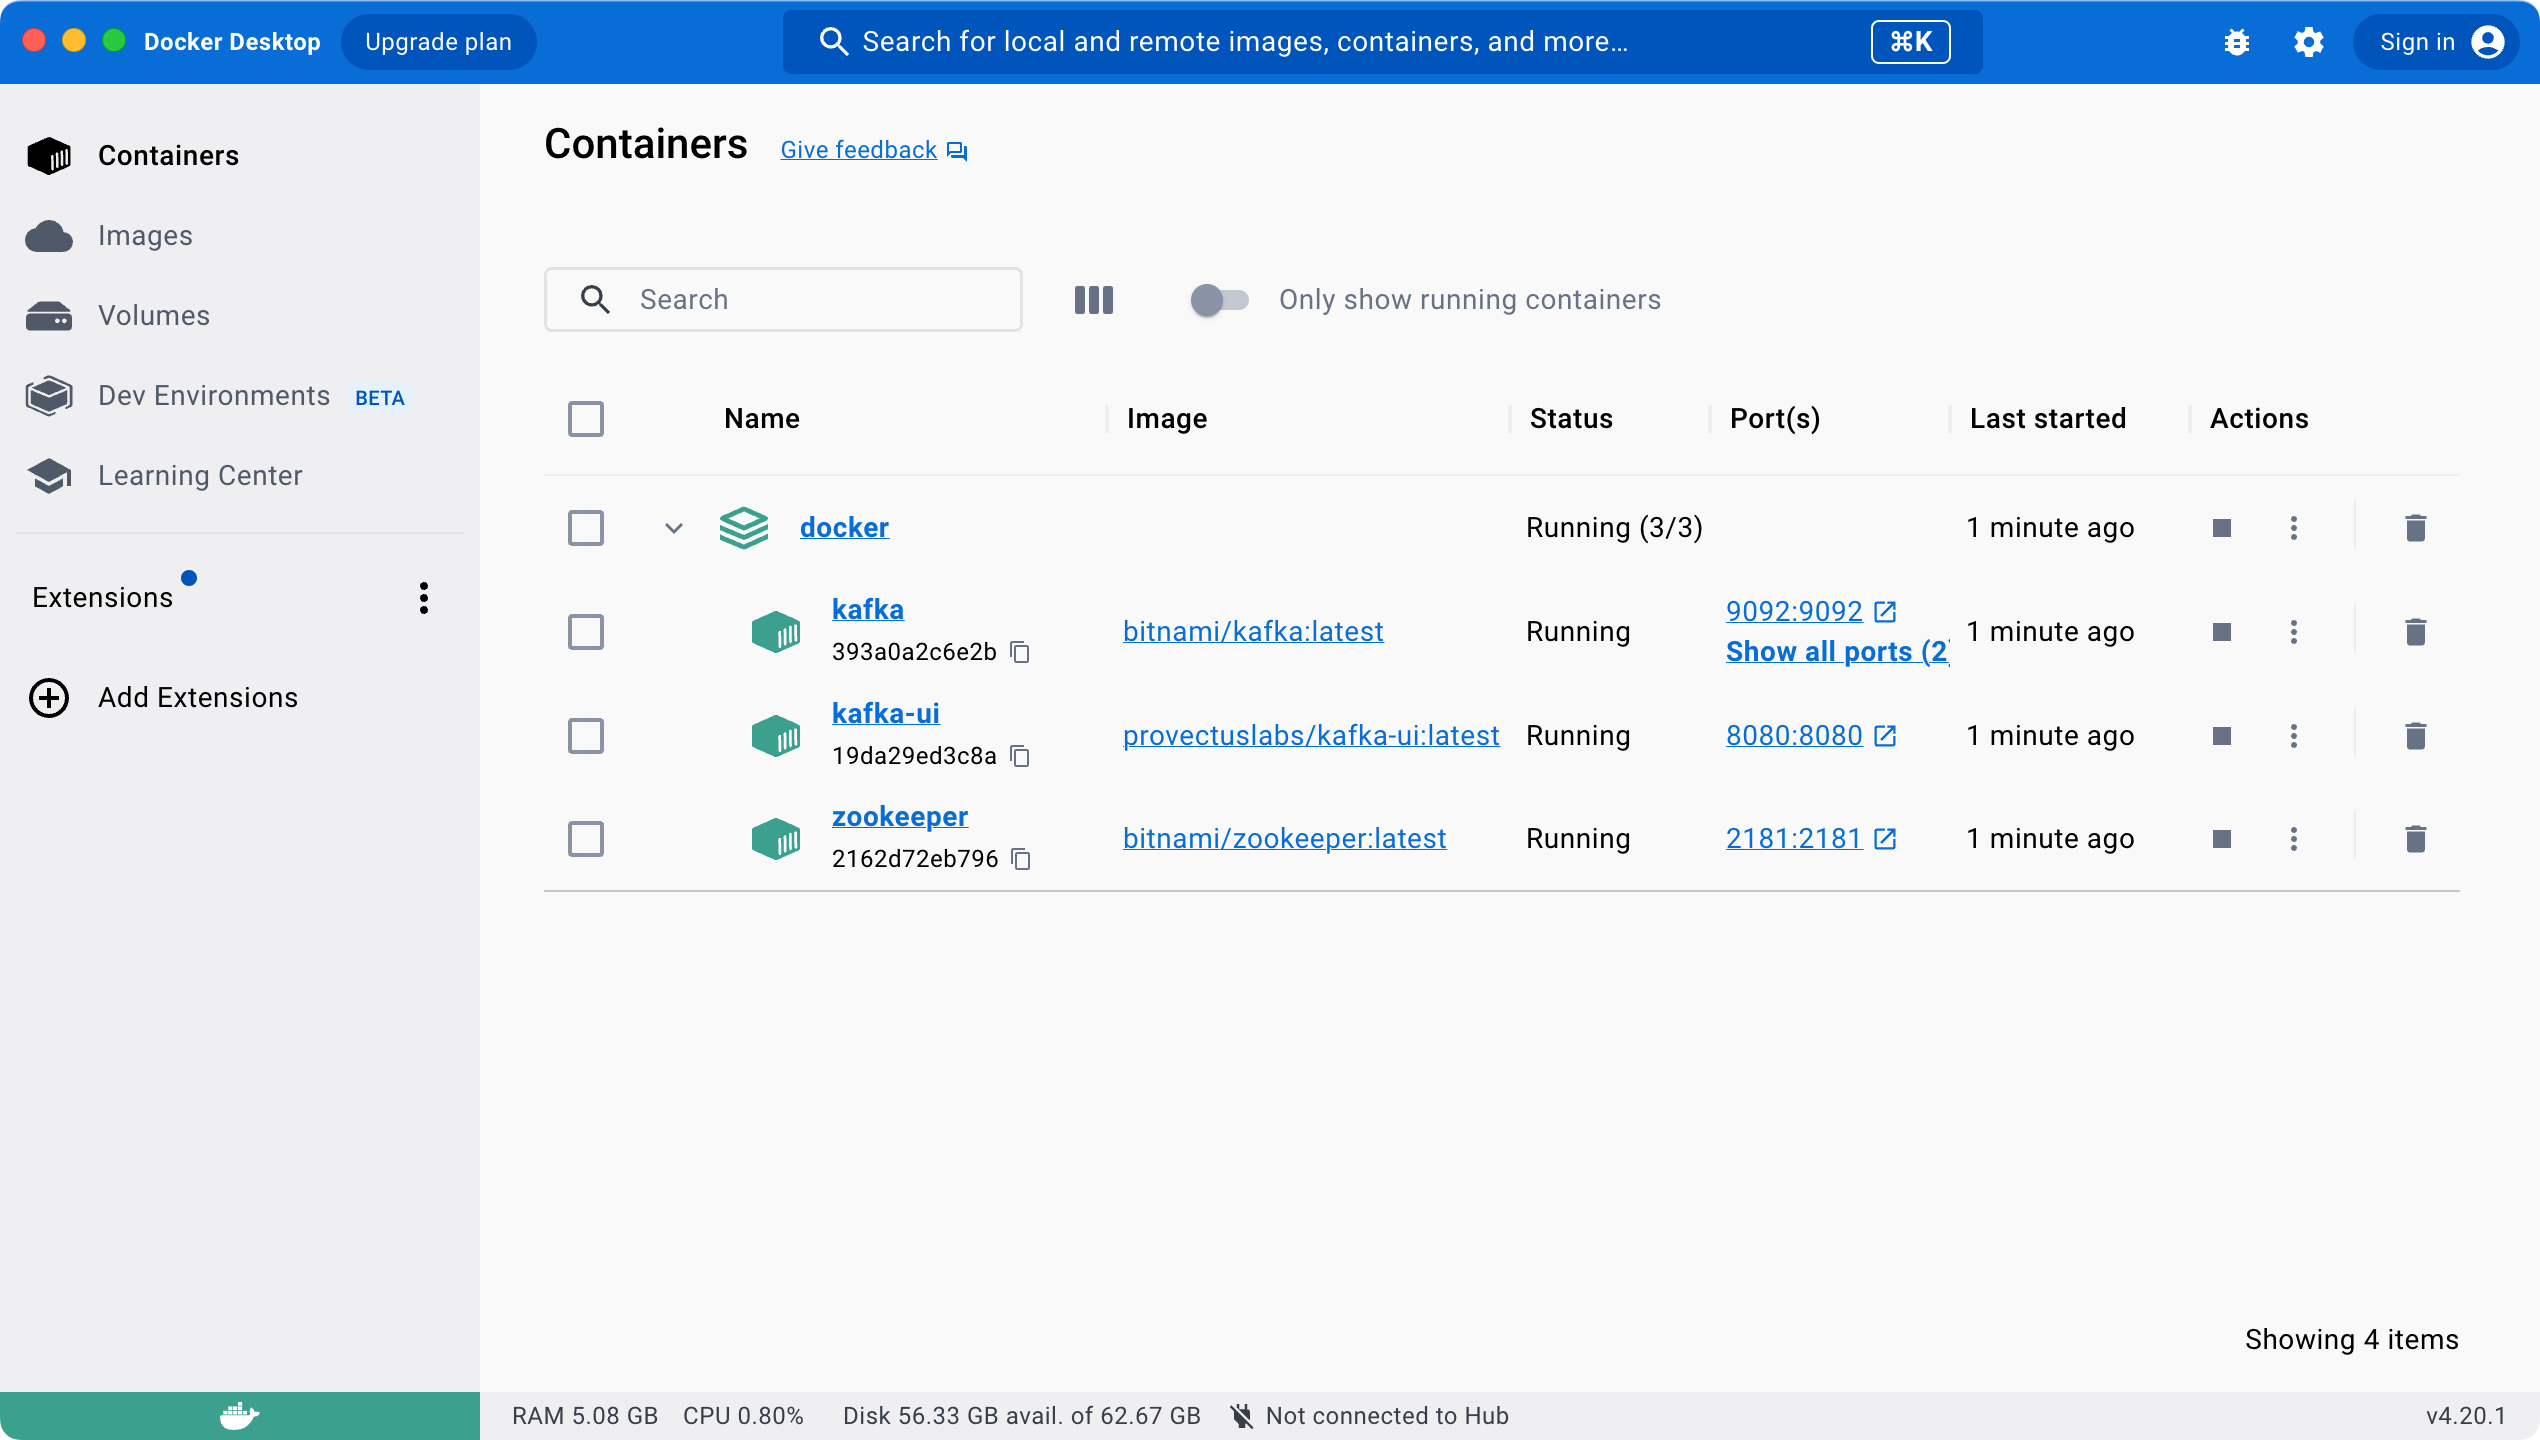Click the Upgrade plan button
This screenshot has height=1440, width=2540.
[x=438, y=42]
